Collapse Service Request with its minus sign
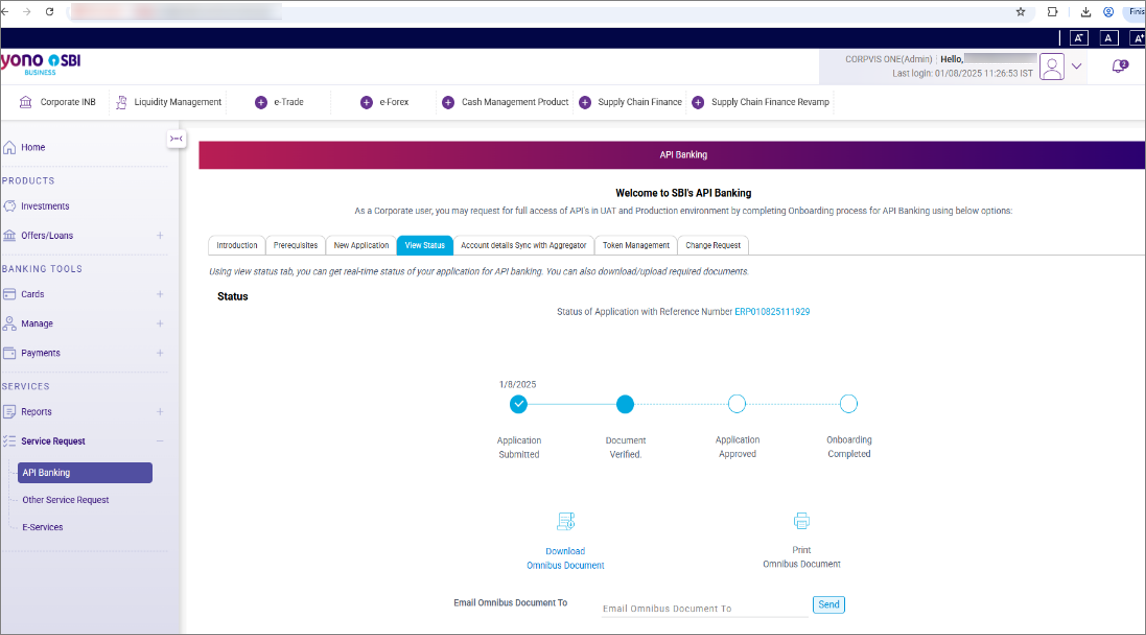This screenshot has width=1146, height=635. pyautogui.click(x=159, y=441)
